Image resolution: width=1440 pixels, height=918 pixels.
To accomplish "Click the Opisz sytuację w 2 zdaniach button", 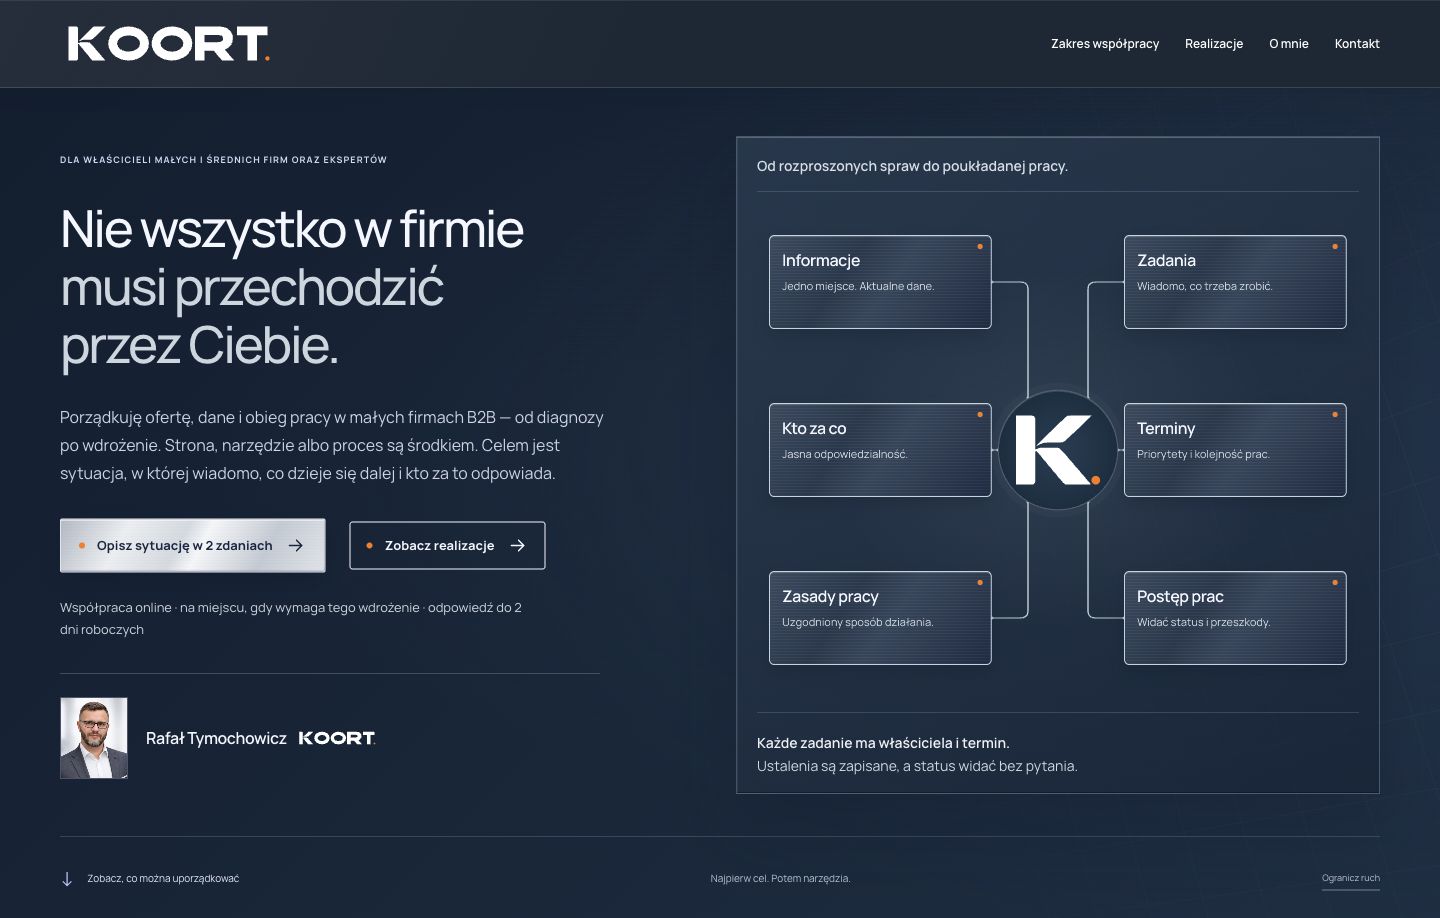I will tap(193, 545).
